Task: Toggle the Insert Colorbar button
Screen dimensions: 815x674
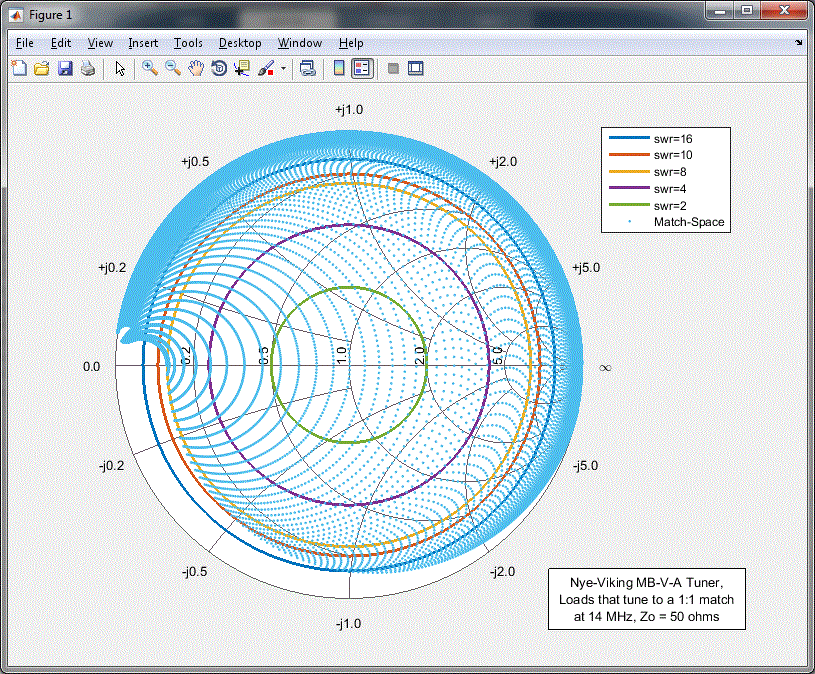Action: 338,69
